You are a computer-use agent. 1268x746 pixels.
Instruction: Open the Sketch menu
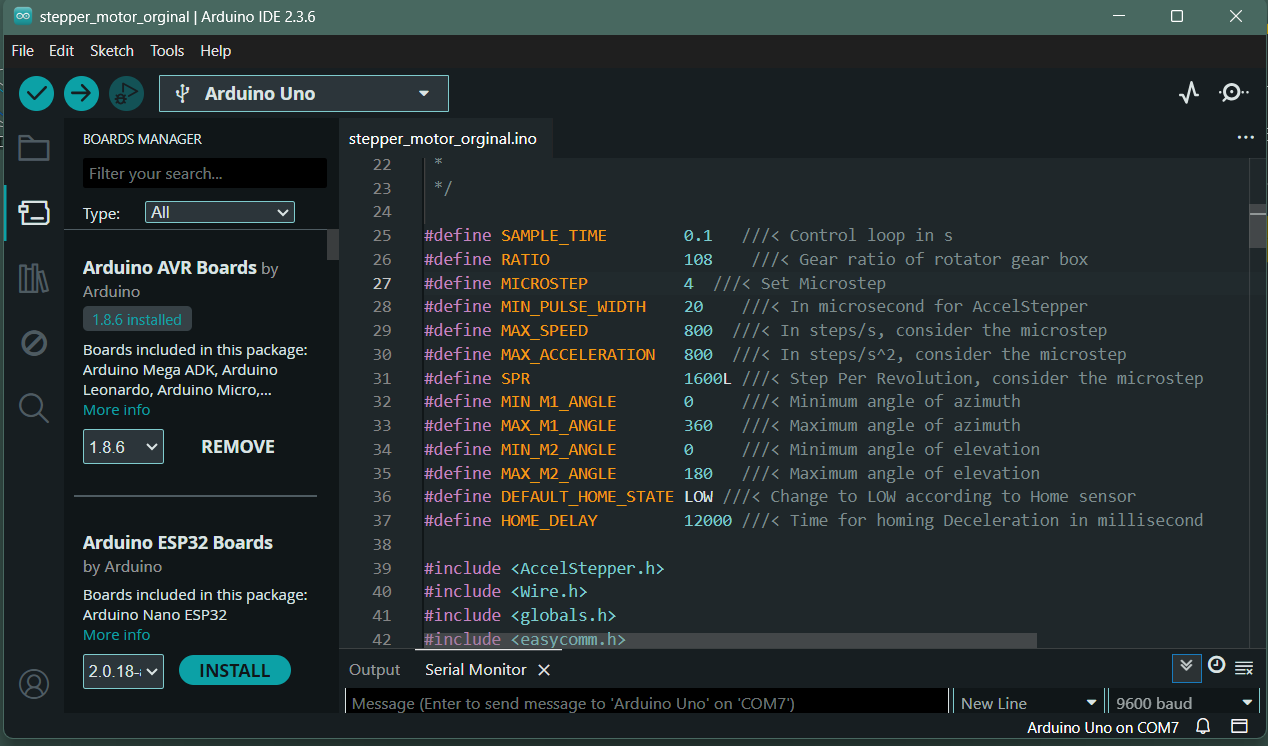[x=112, y=51]
